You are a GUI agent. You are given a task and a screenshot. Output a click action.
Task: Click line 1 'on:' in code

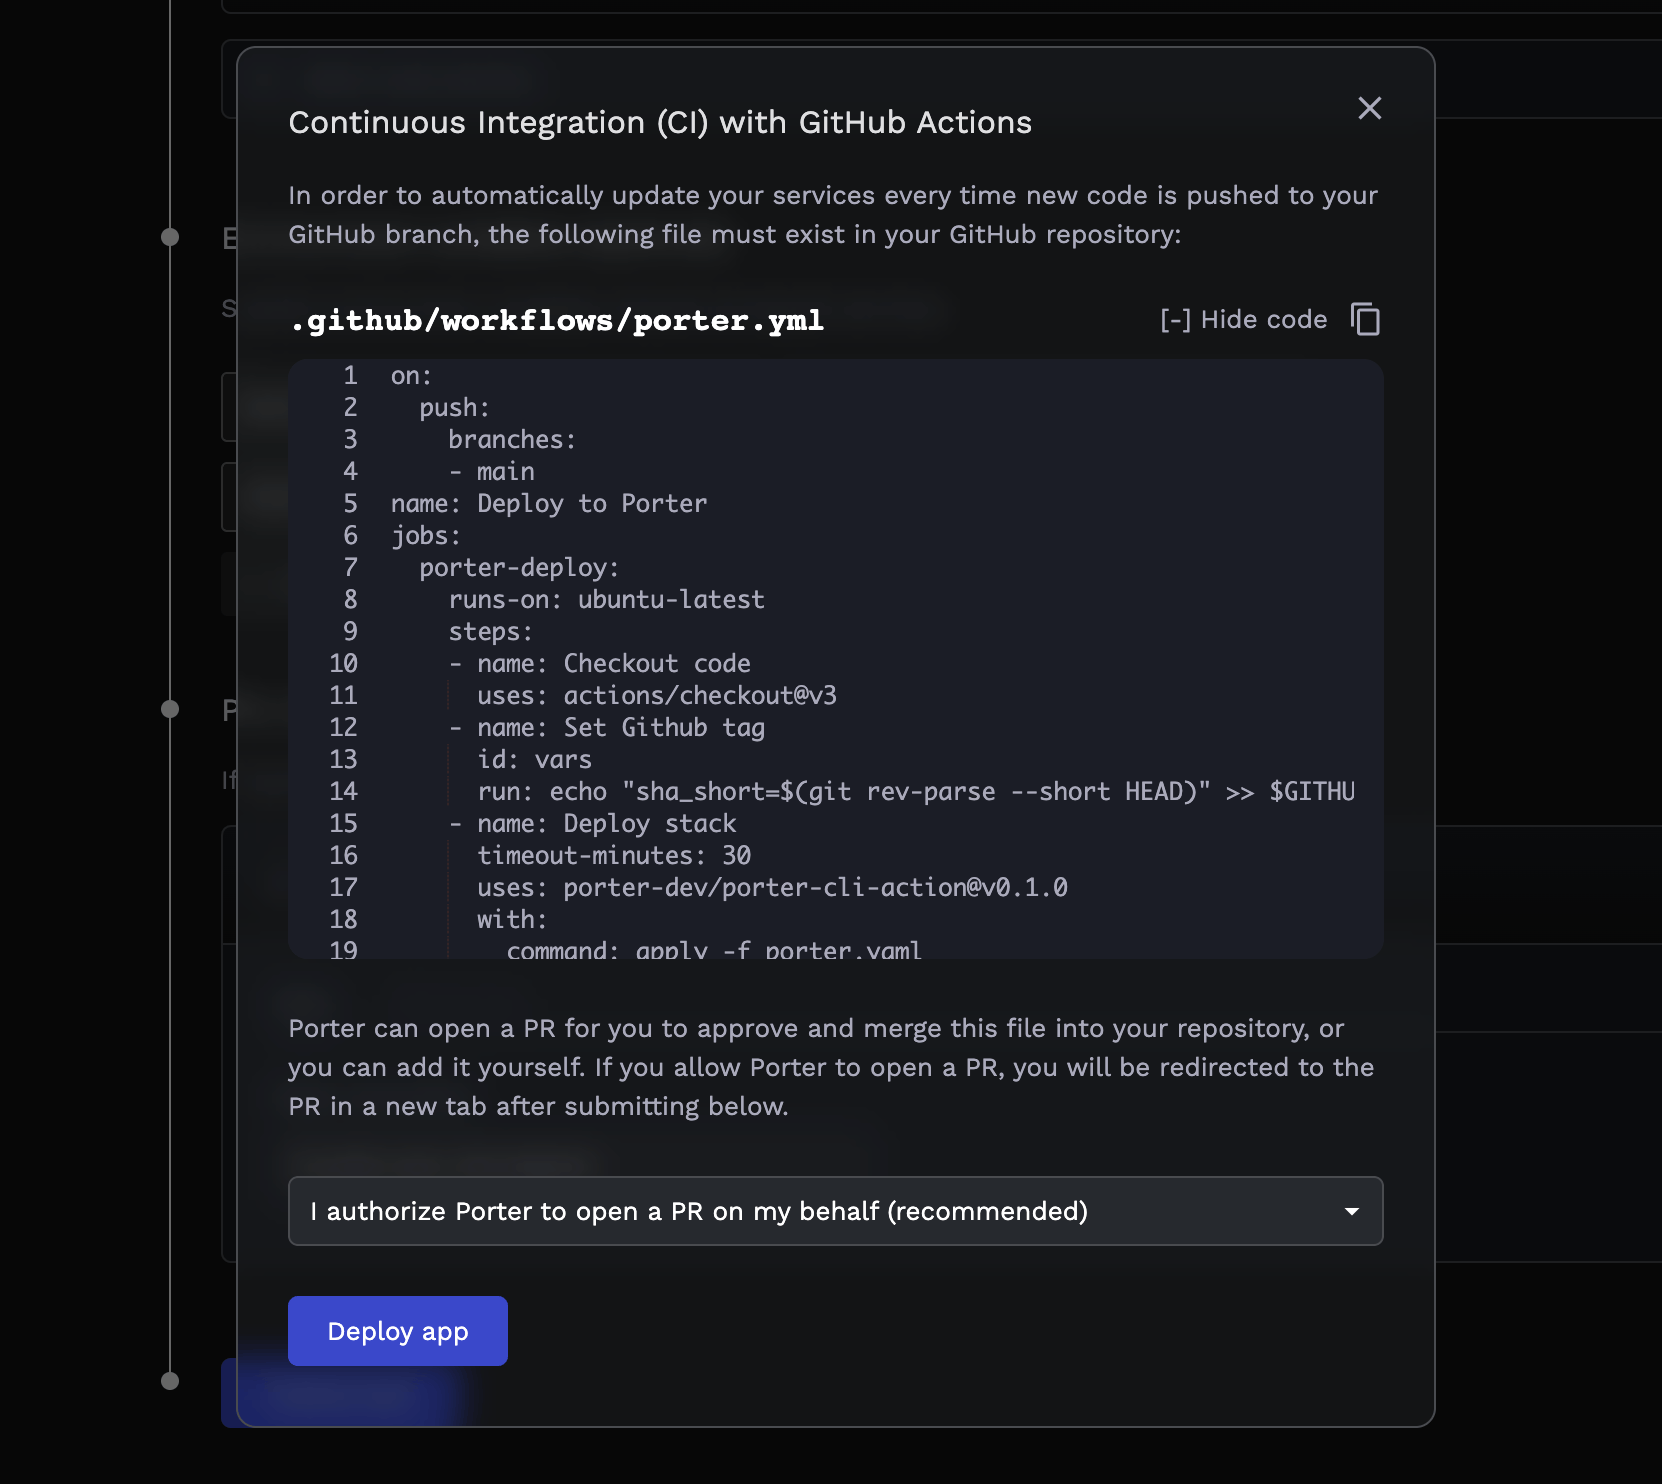tap(411, 376)
